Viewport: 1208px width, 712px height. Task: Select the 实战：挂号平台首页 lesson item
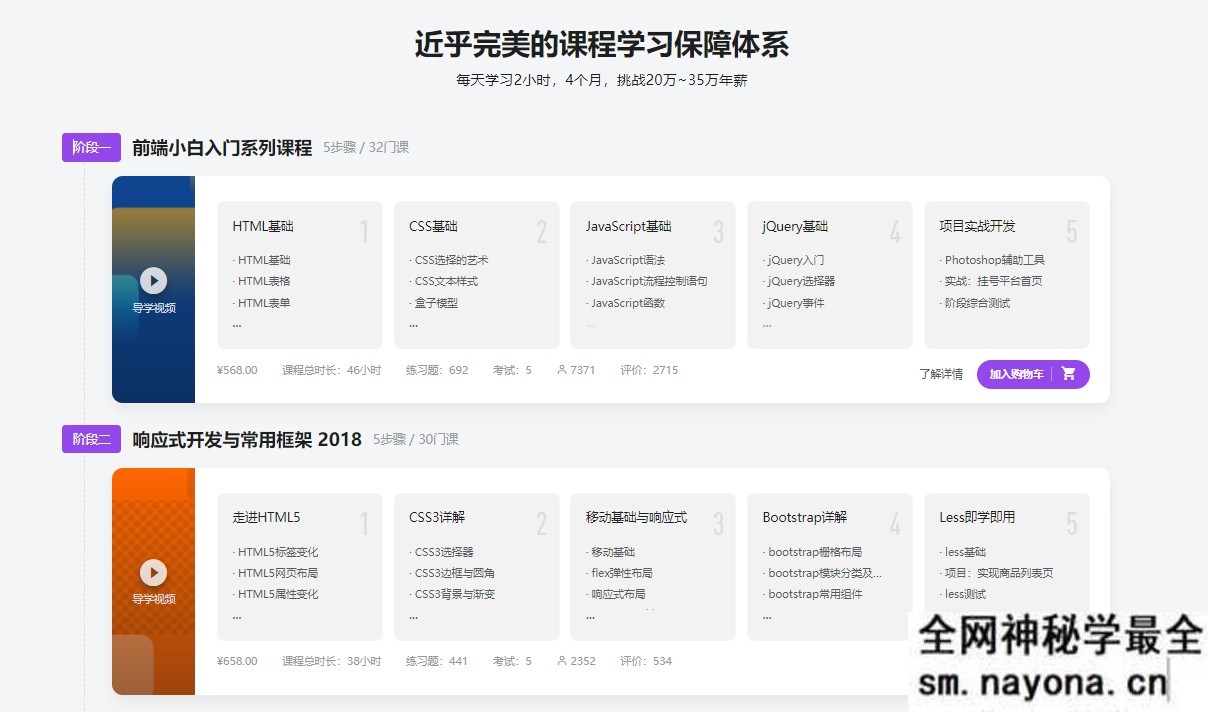click(x=993, y=281)
